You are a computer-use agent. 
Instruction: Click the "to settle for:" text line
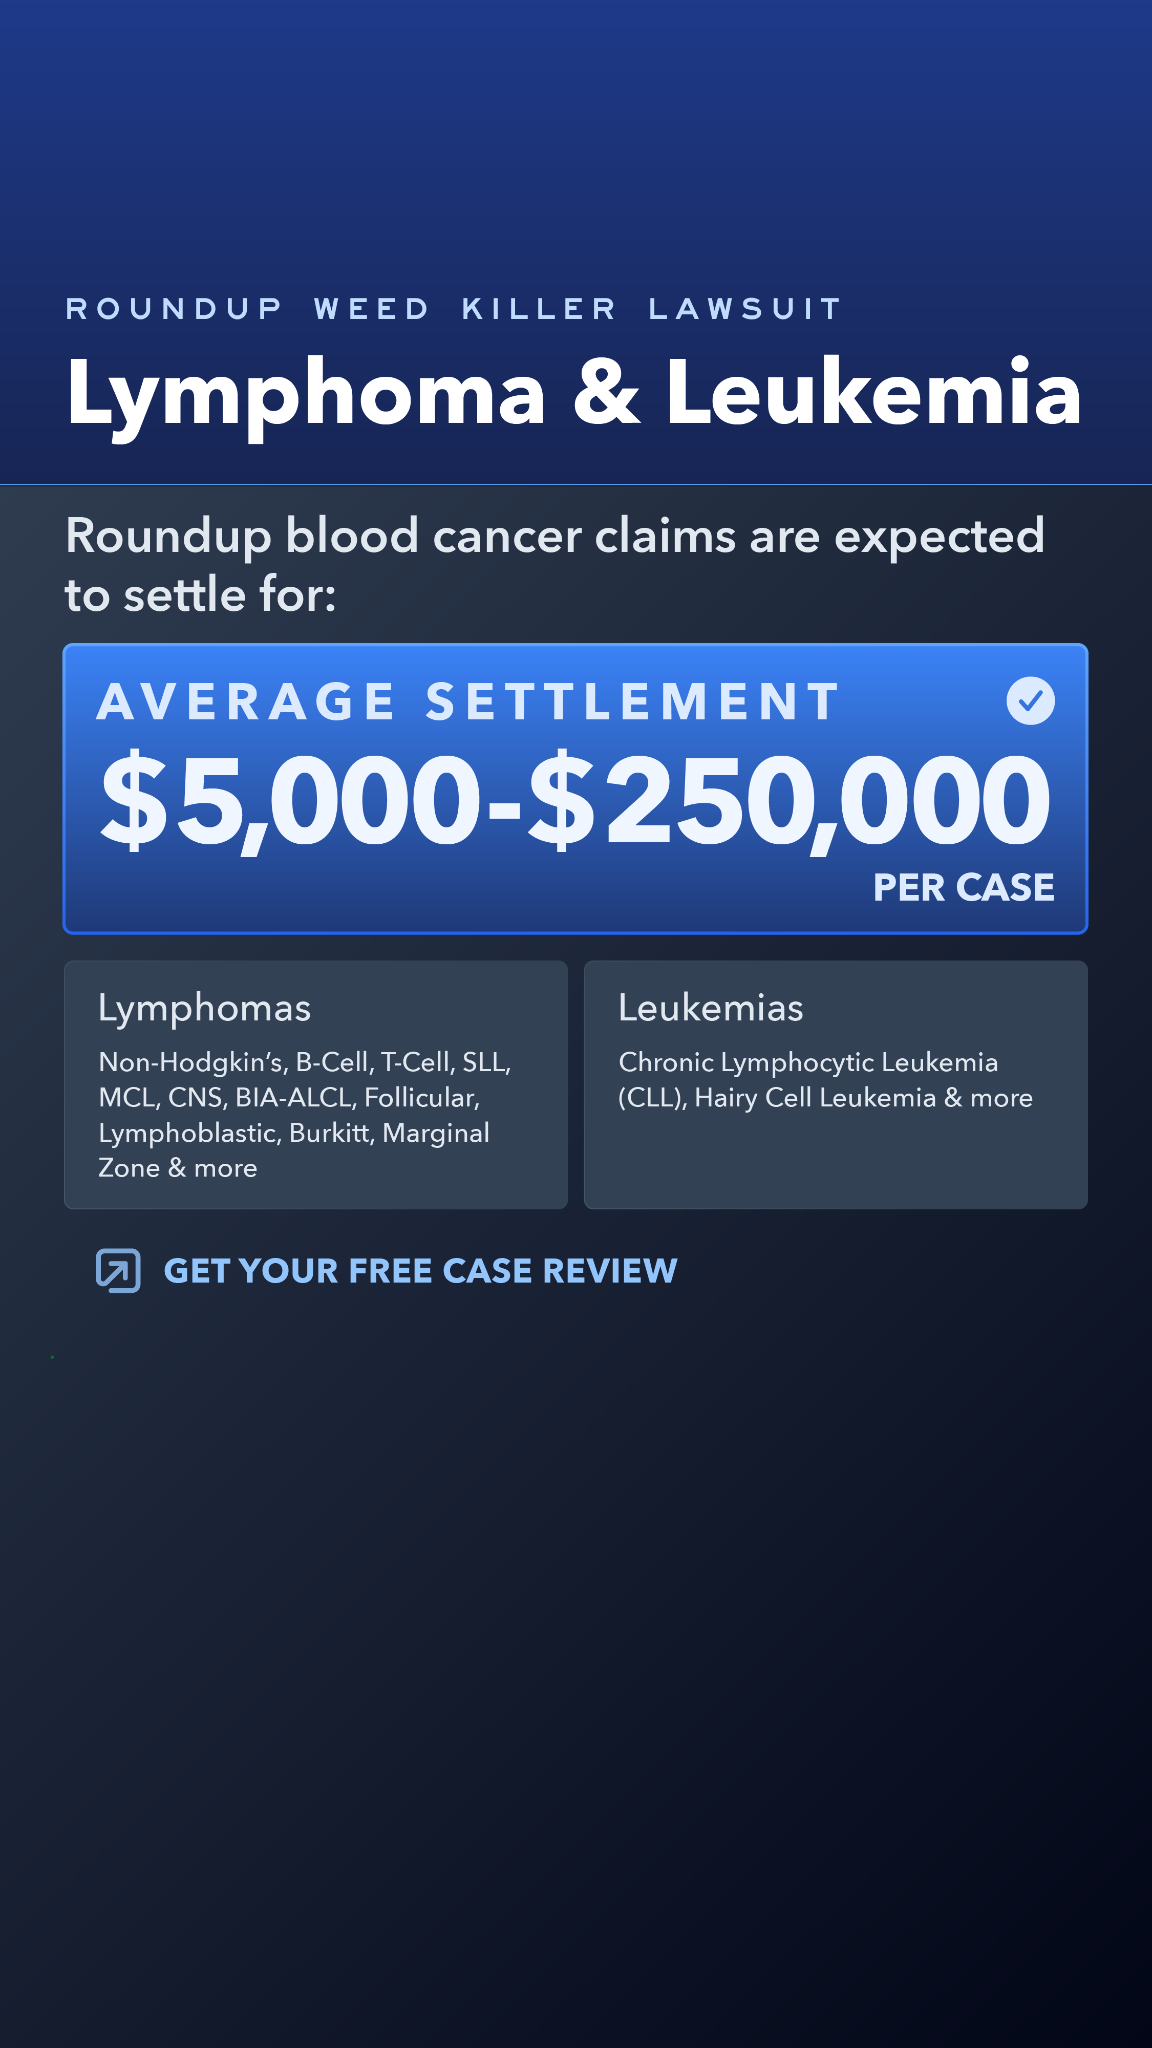click(201, 595)
